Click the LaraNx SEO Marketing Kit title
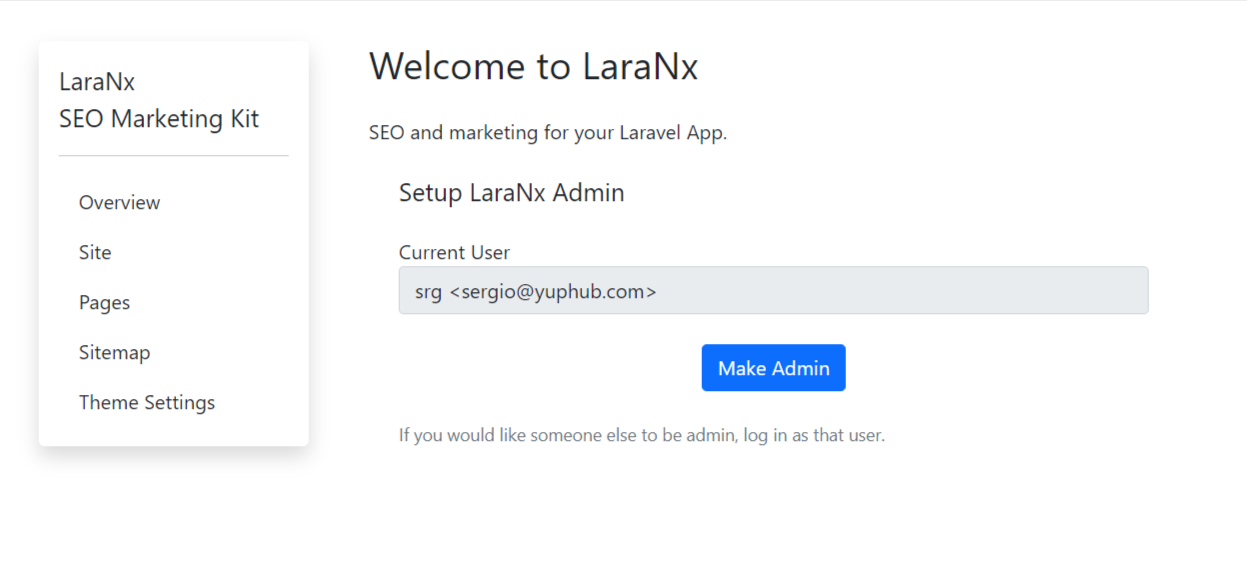The image size is (1247, 571). point(159,100)
